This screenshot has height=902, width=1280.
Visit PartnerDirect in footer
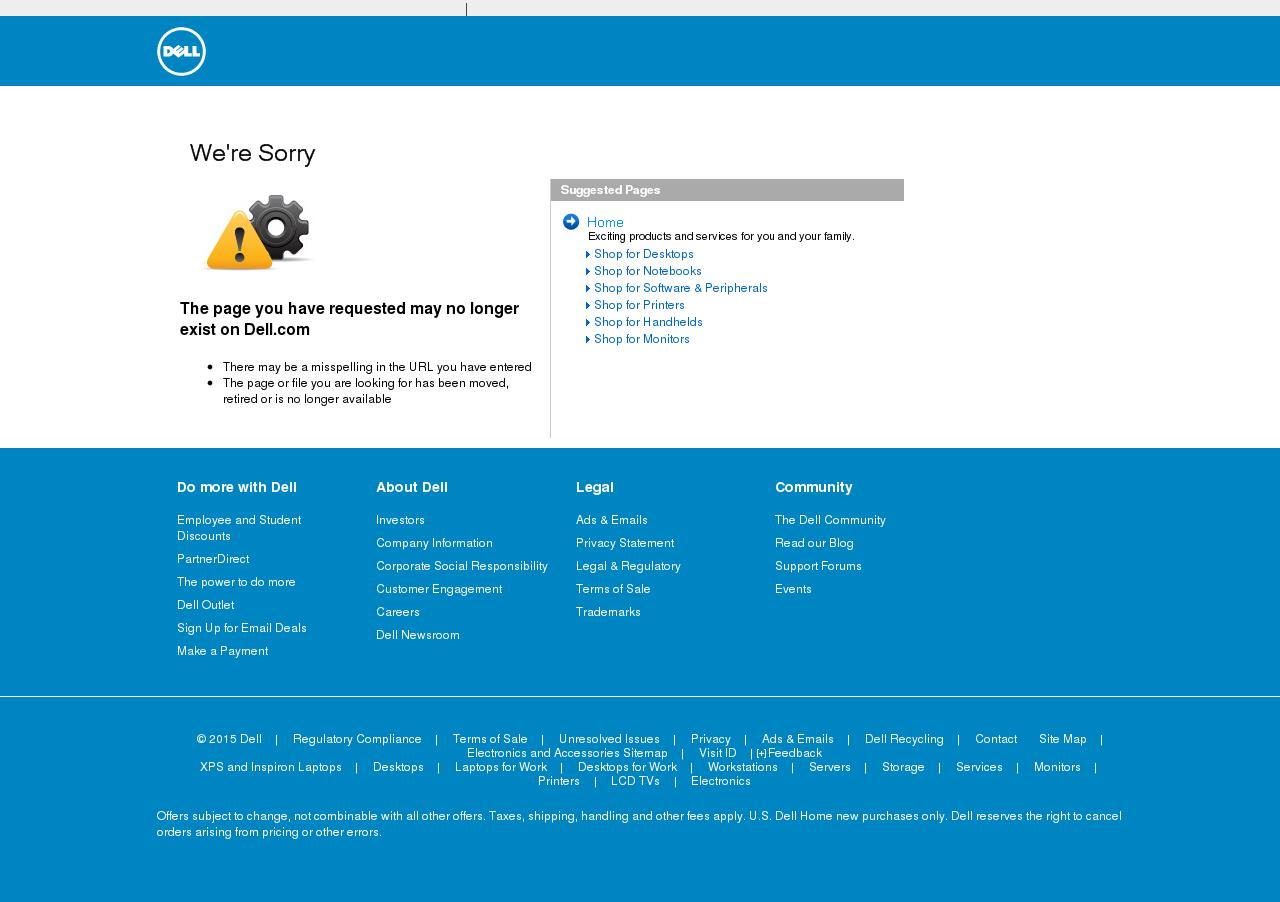213,559
